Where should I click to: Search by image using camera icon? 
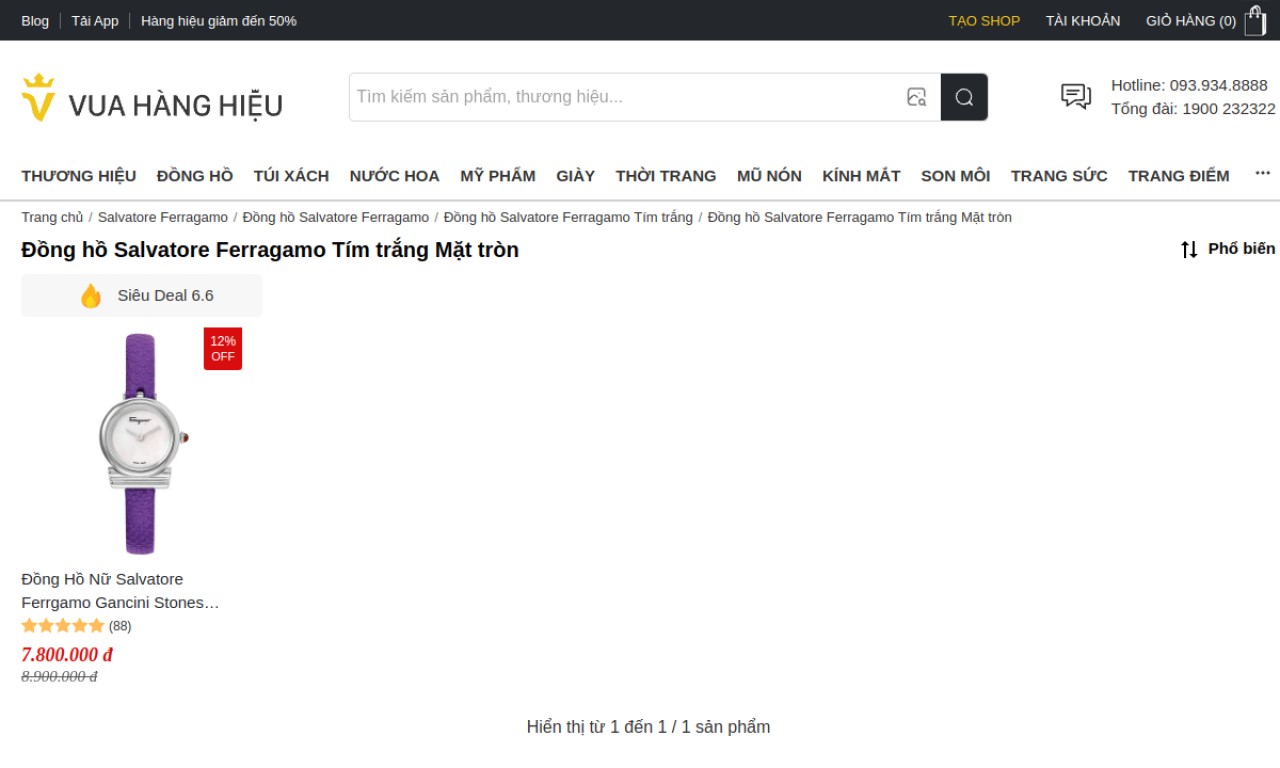[x=916, y=97]
